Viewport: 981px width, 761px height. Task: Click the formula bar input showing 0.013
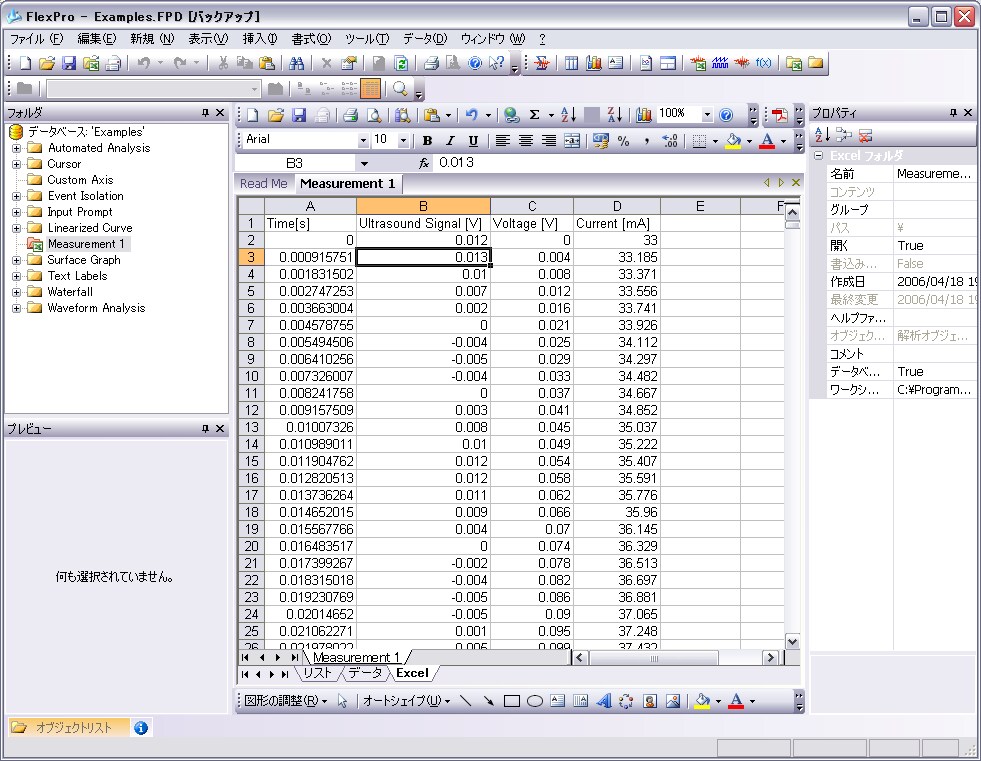pyautogui.click(x=617, y=163)
